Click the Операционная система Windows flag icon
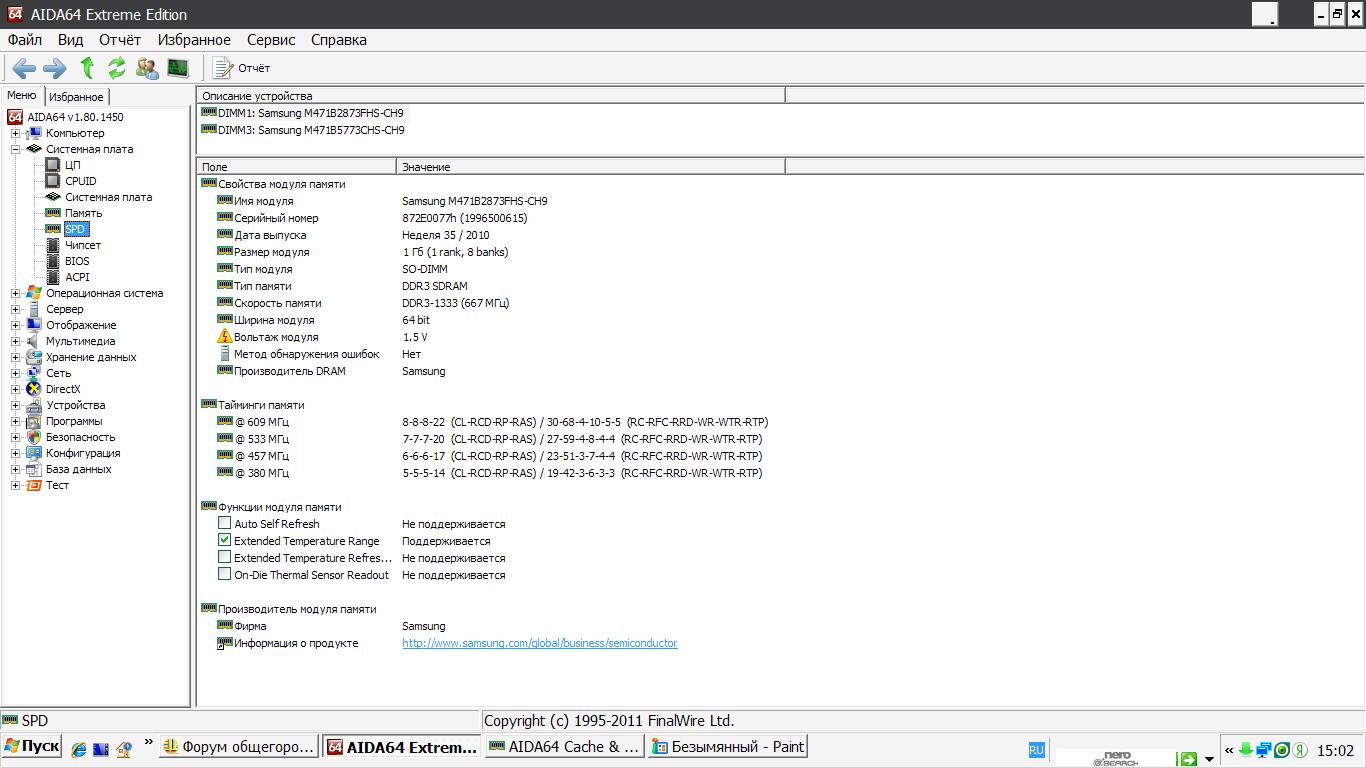This screenshot has height=768, width=1366. click(34, 293)
